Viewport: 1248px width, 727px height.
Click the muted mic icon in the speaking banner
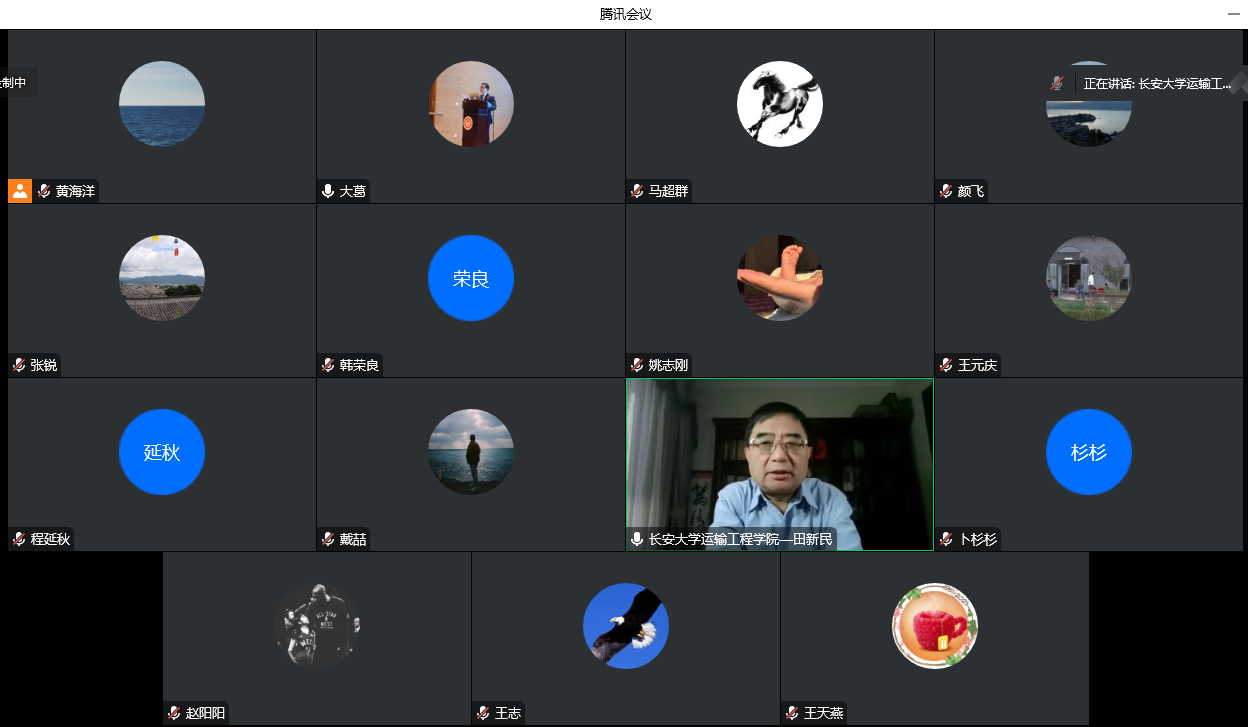tap(1057, 83)
